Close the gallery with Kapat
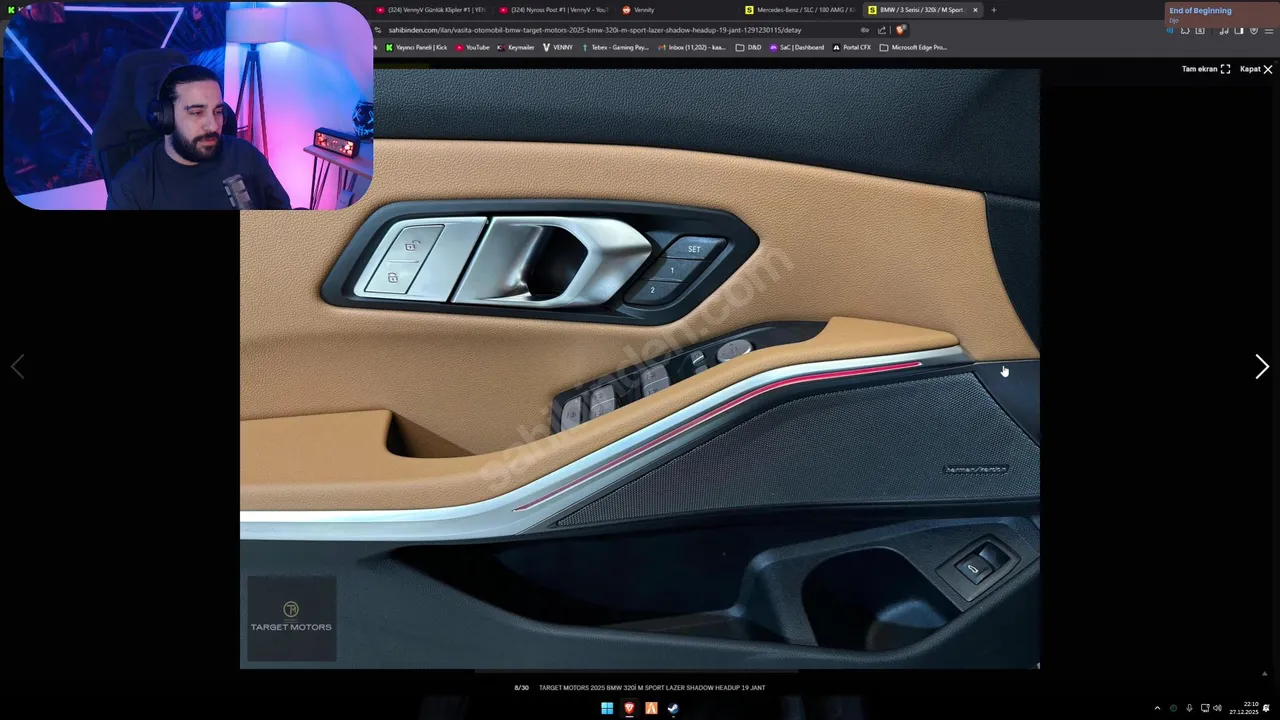 (x=1256, y=69)
